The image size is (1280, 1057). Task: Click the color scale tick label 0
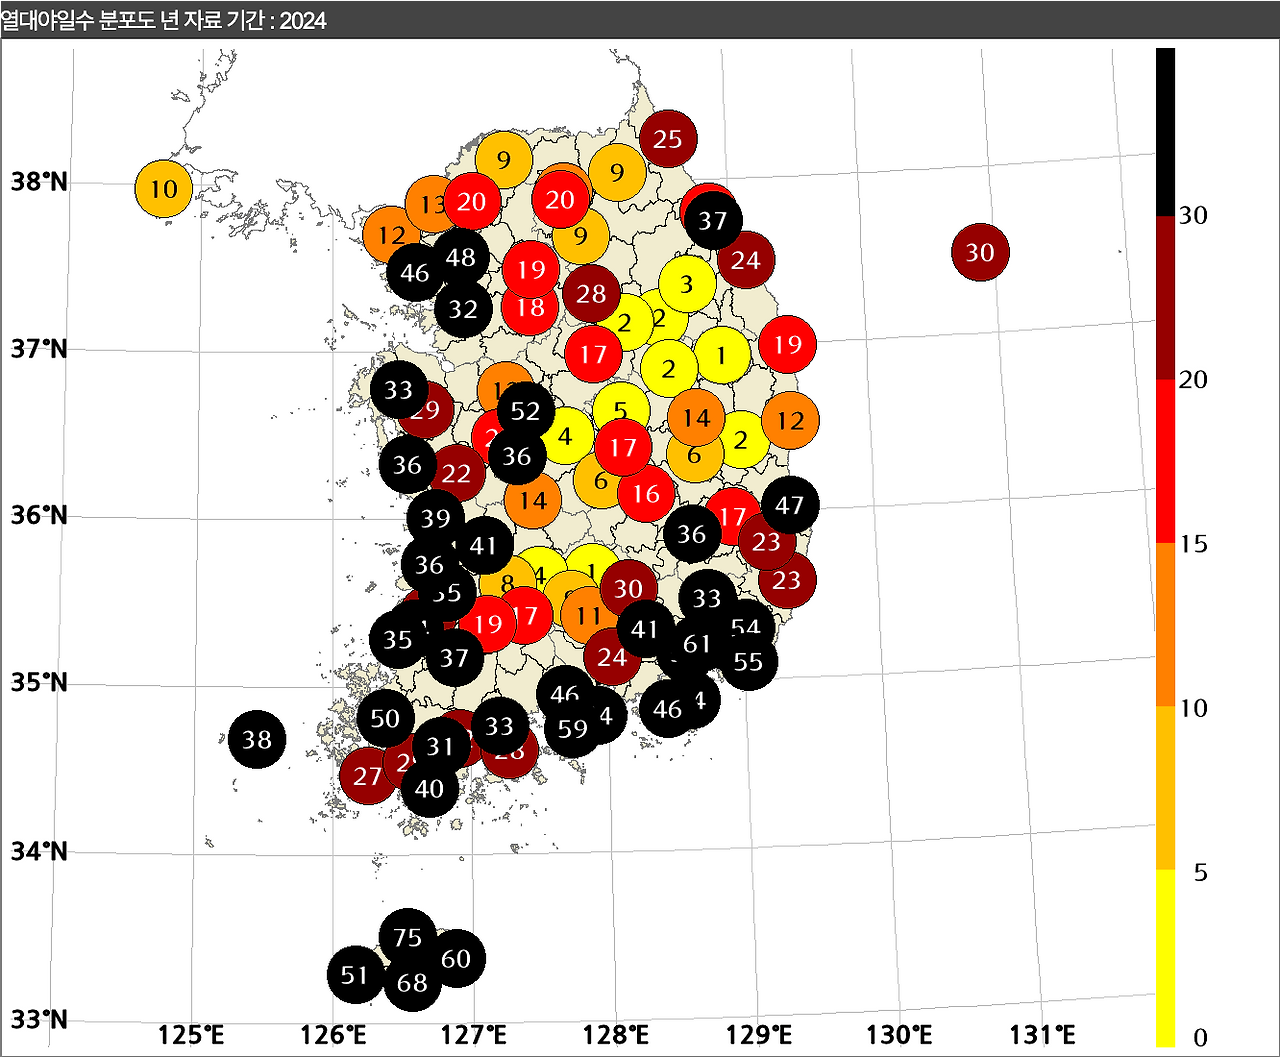[x=1201, y=1037]
